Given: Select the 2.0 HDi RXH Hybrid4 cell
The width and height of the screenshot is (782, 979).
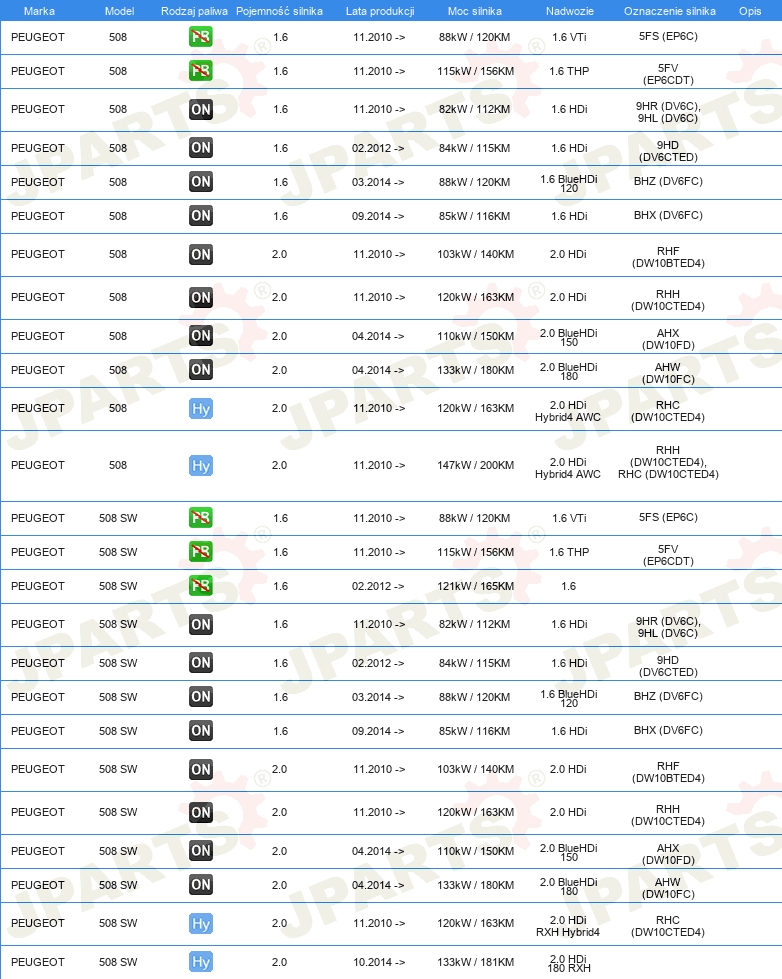Looking at the screenshot, I should coord(568,926).
